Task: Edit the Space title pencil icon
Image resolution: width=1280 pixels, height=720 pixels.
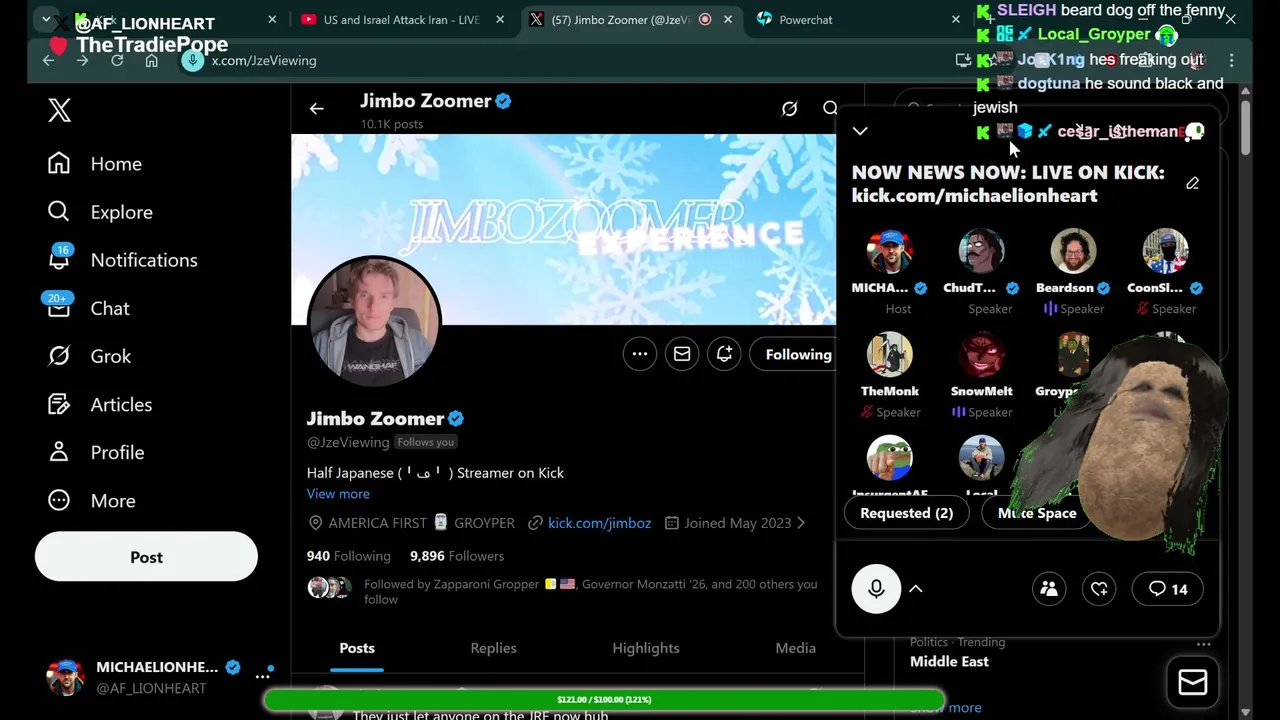Action: (1192, 183)
